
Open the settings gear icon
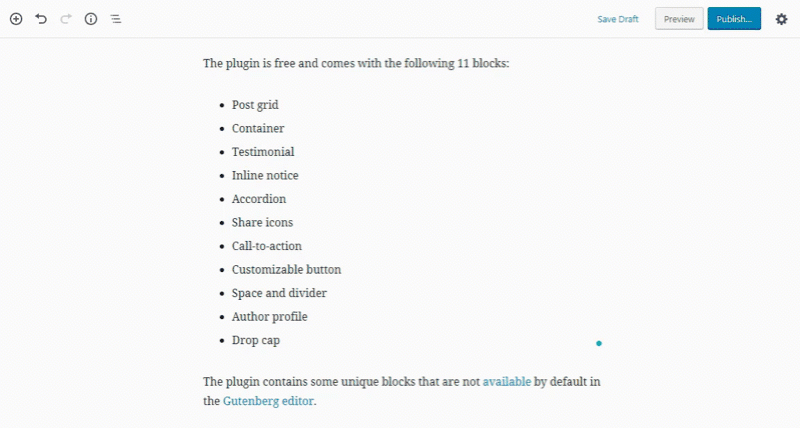(x=781, y=19)
